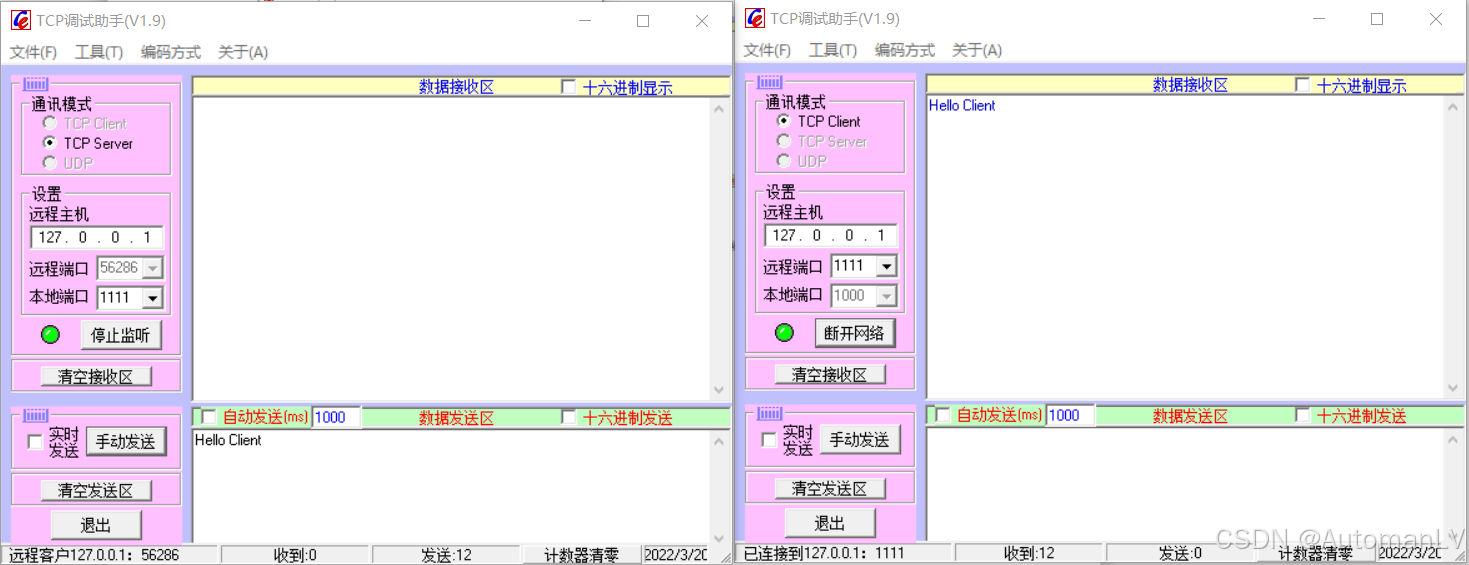Open 本地端口 1111 dropdown in left window

point(152,298)
